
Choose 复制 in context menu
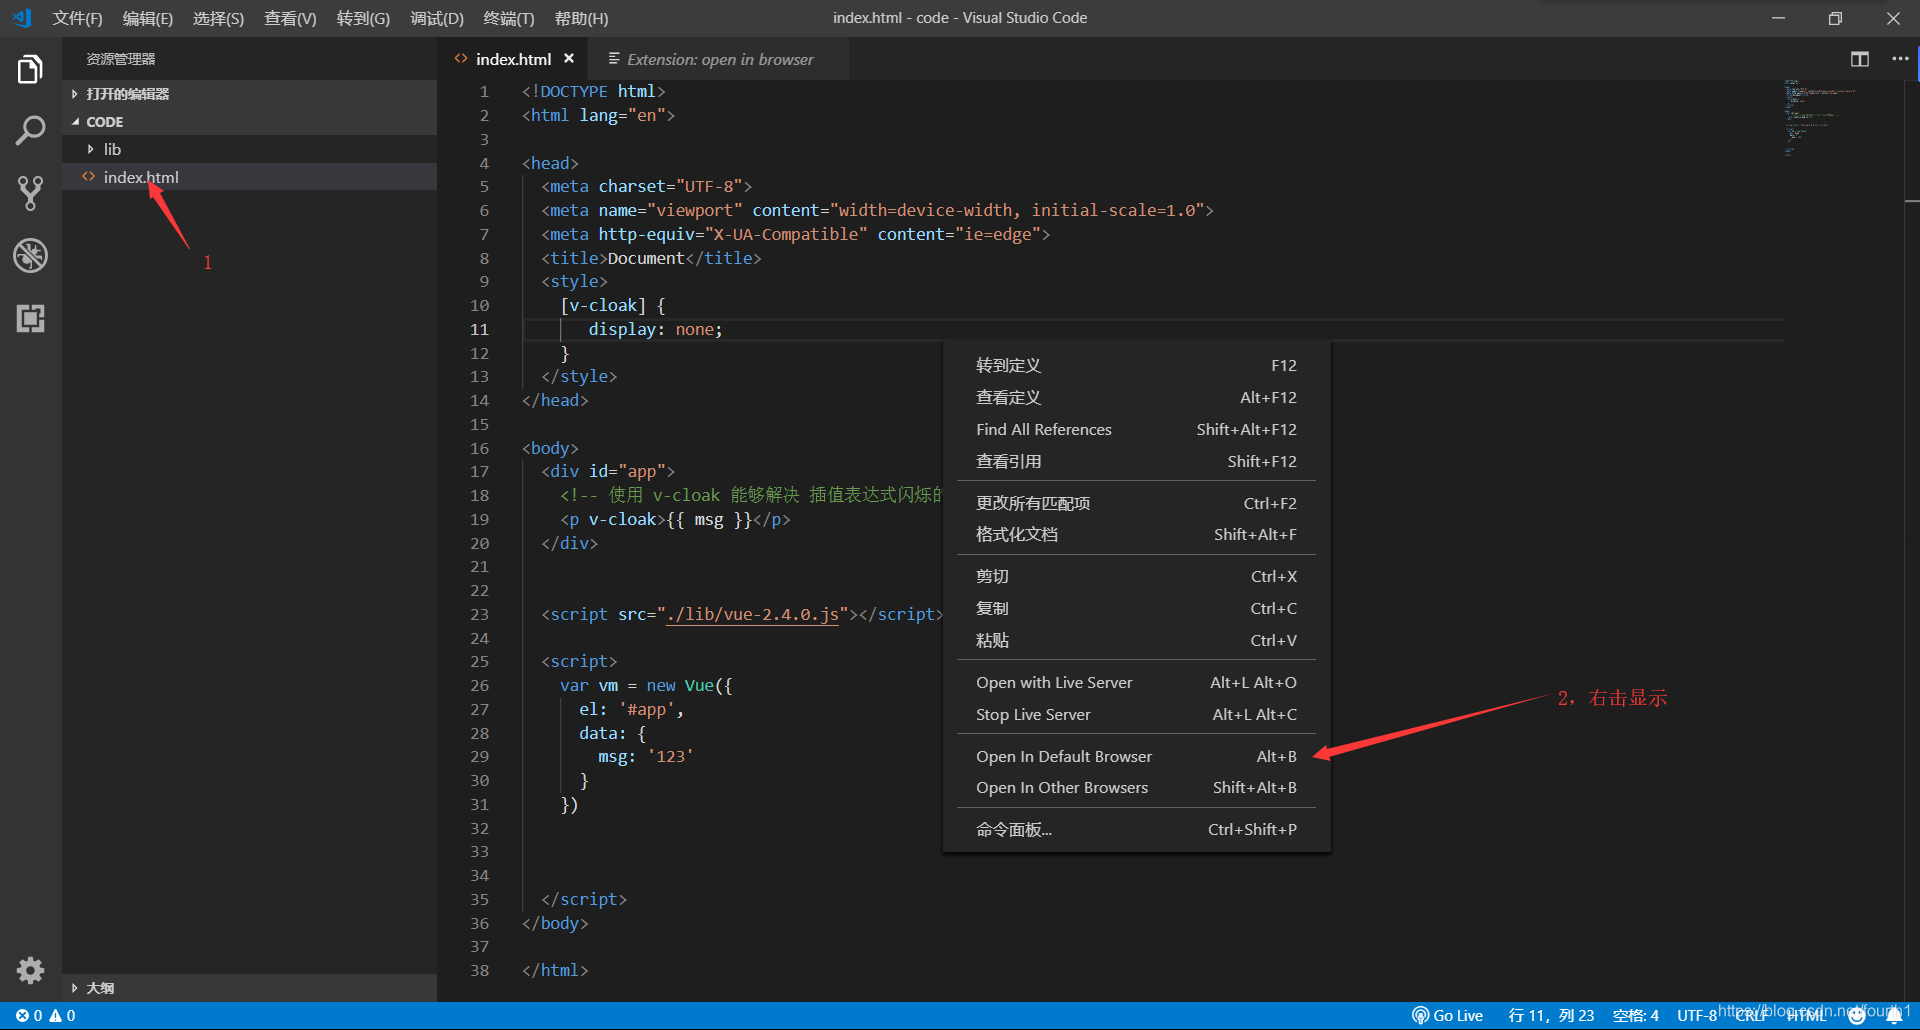[x=1136, y=609]
